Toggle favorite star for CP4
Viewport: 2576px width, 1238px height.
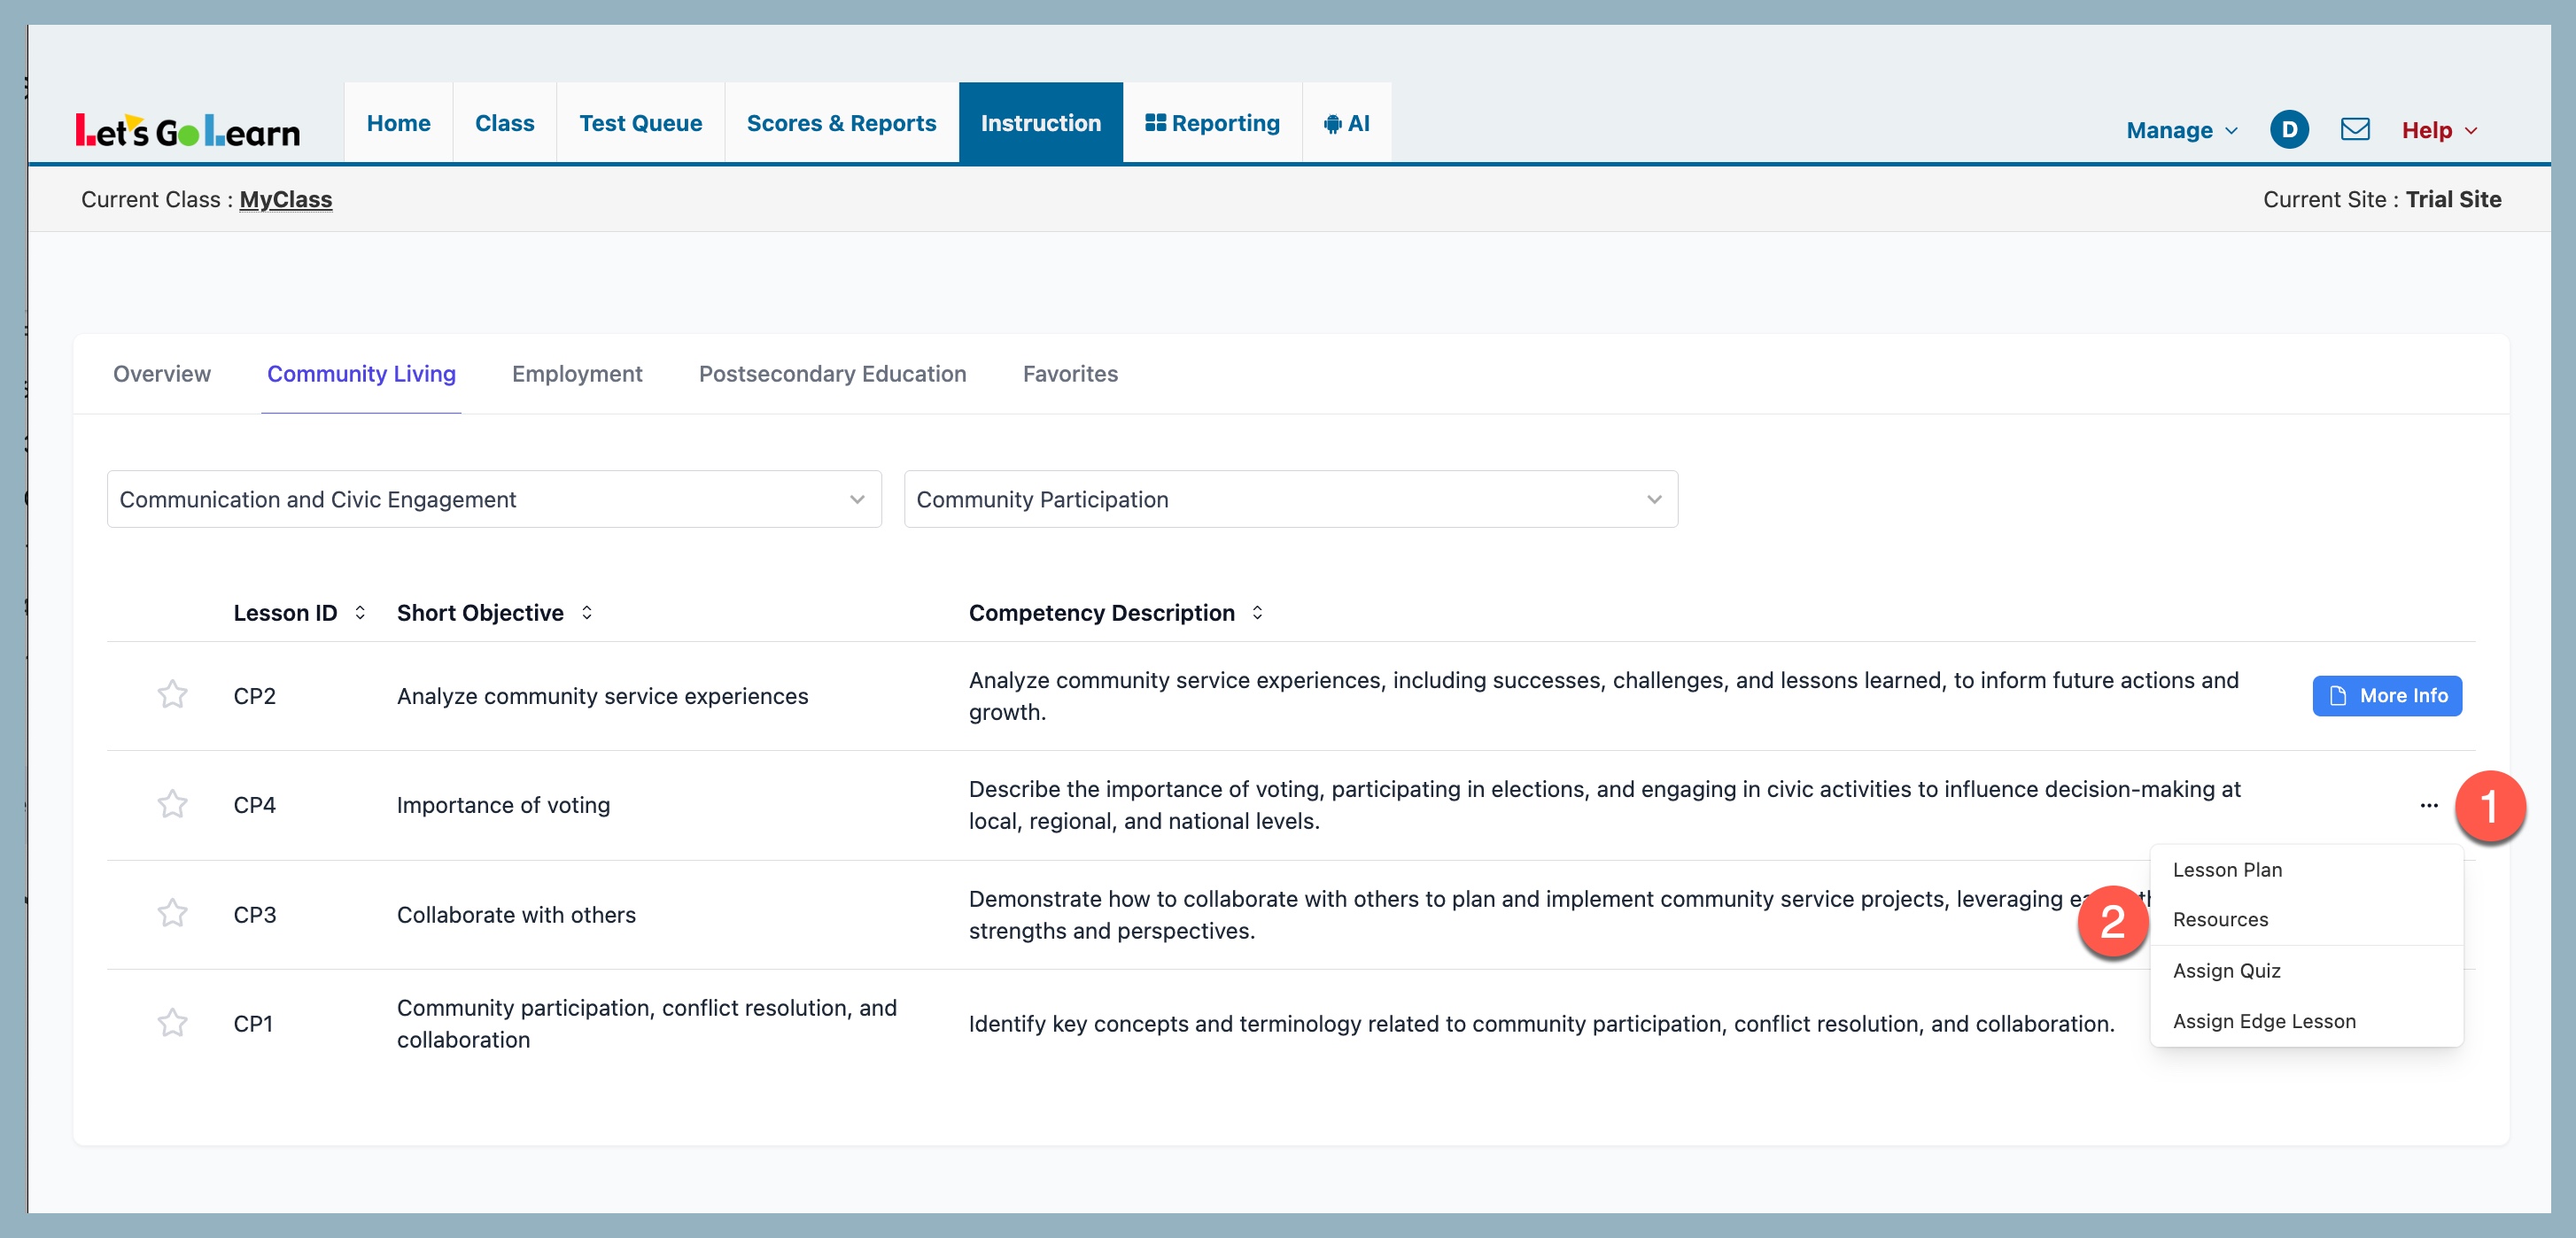[172, 805]
